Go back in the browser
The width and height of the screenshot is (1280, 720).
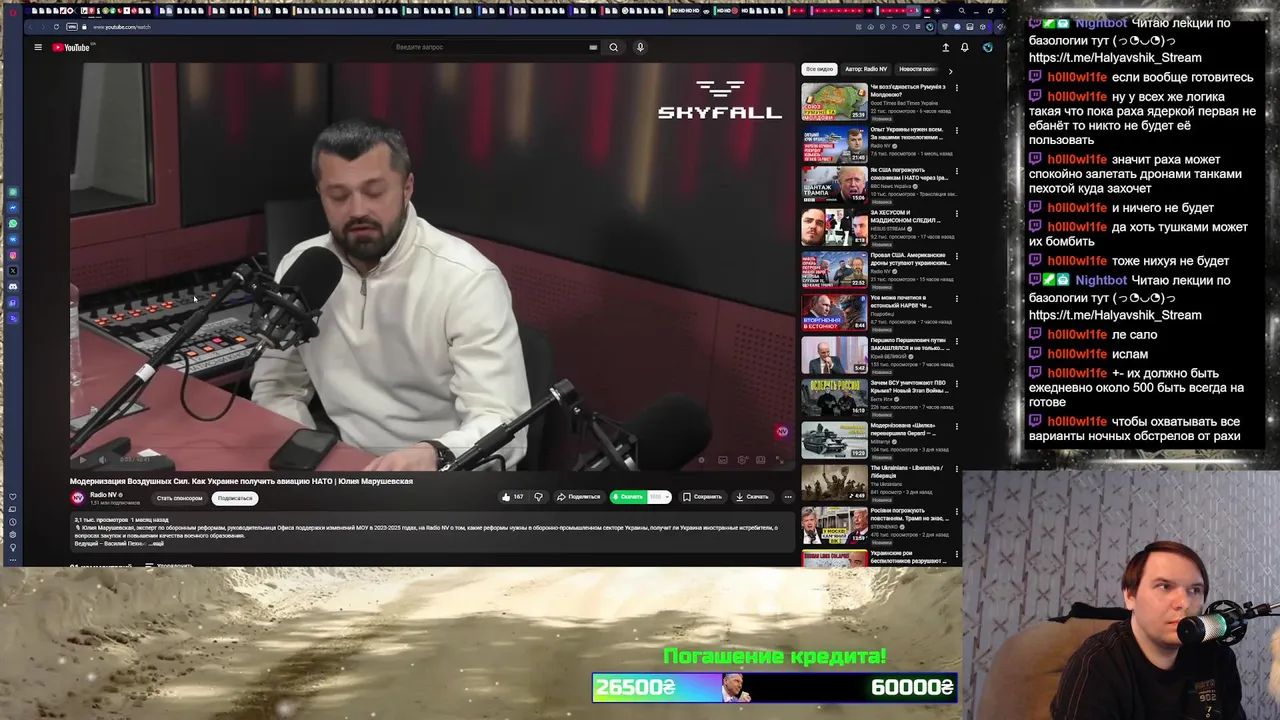[30, 27]
